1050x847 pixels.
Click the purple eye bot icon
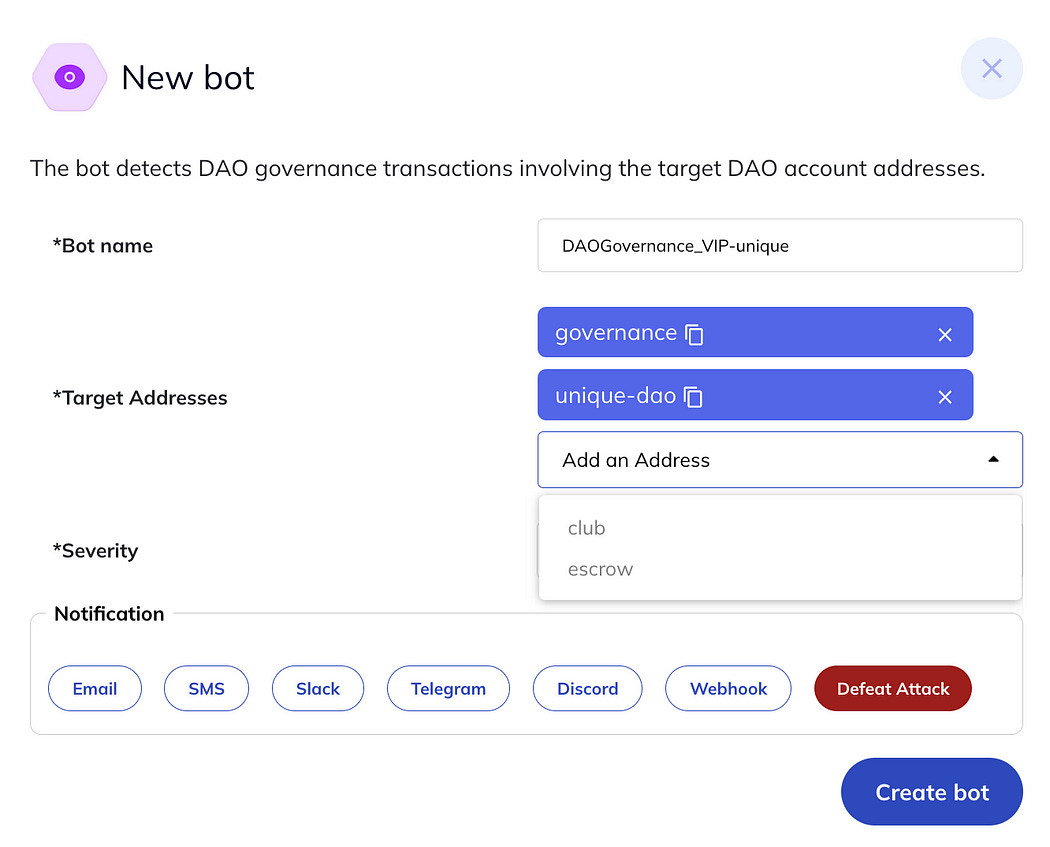70,77
